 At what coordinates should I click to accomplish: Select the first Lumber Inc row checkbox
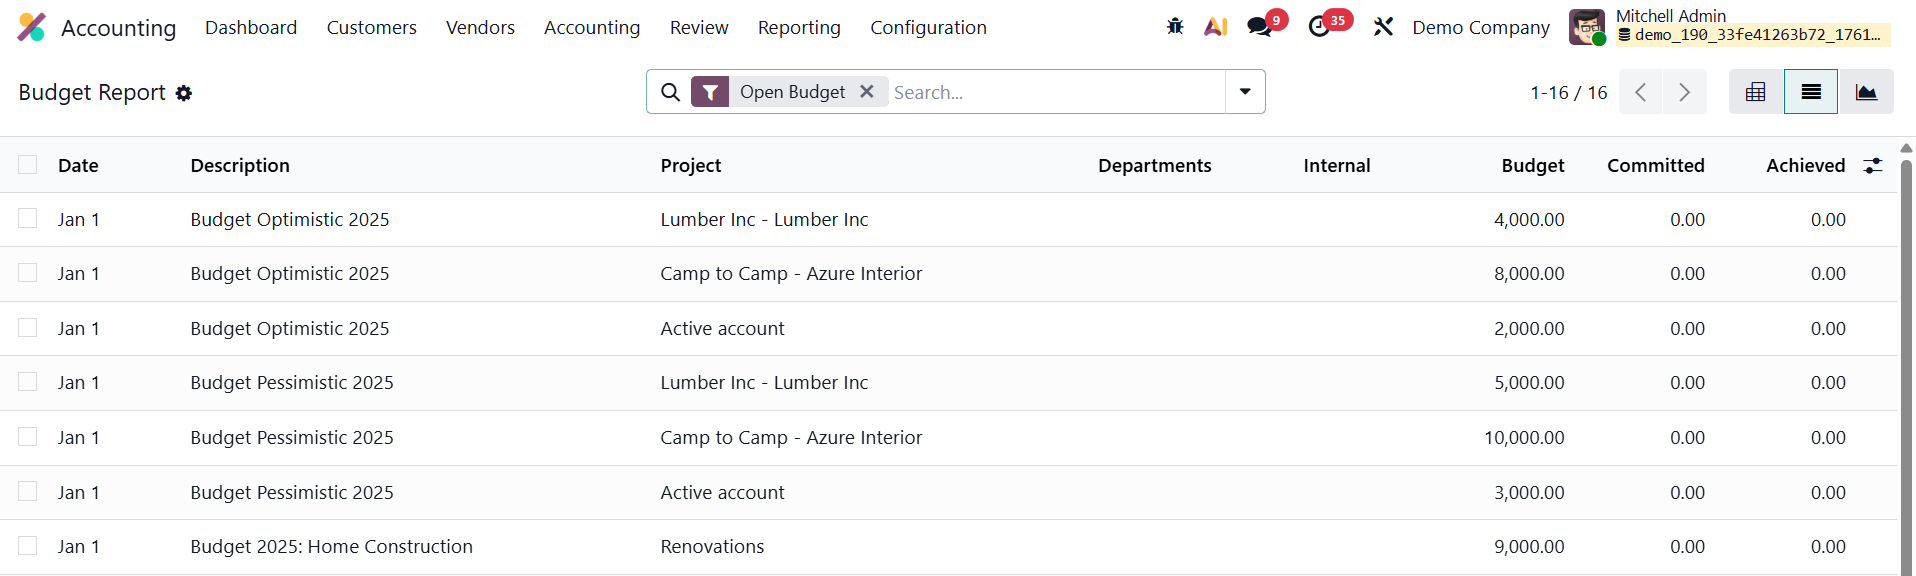click(x=28, y=219)
